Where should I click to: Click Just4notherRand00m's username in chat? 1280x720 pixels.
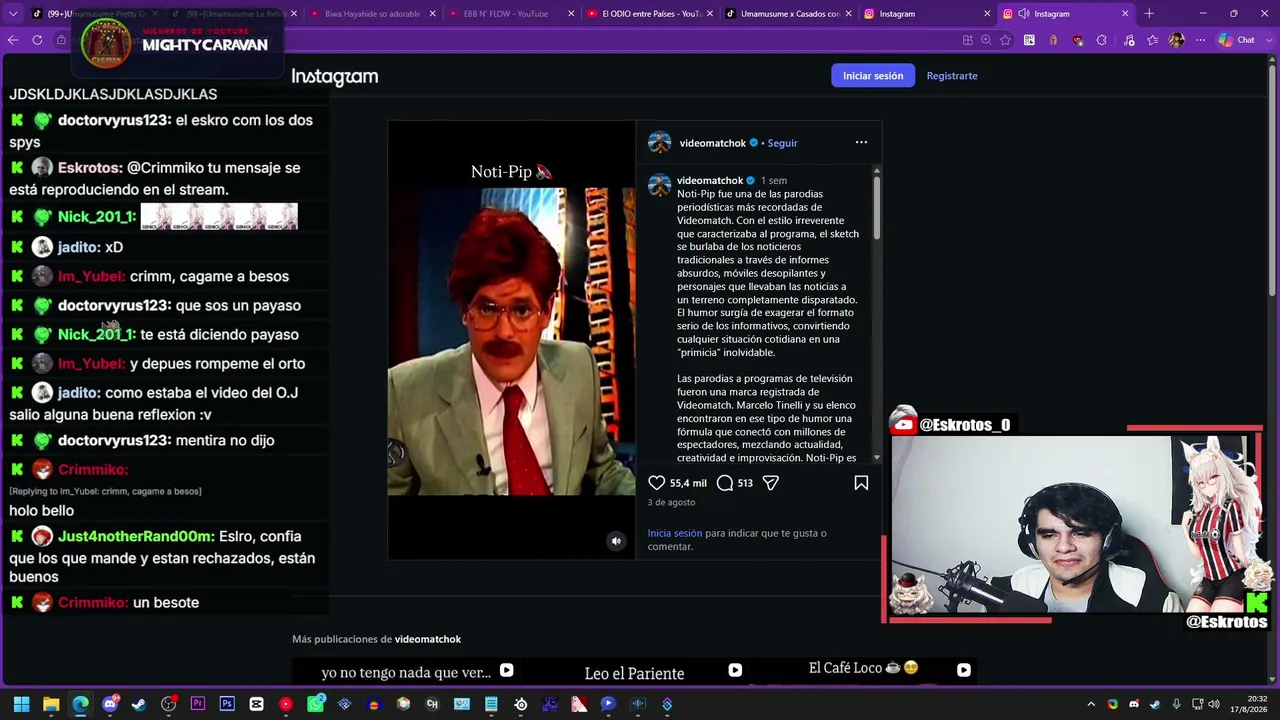(x=136, y=537)
